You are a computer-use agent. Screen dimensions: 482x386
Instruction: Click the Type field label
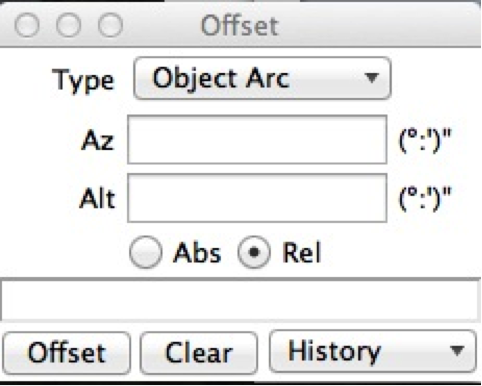(83, 81)
